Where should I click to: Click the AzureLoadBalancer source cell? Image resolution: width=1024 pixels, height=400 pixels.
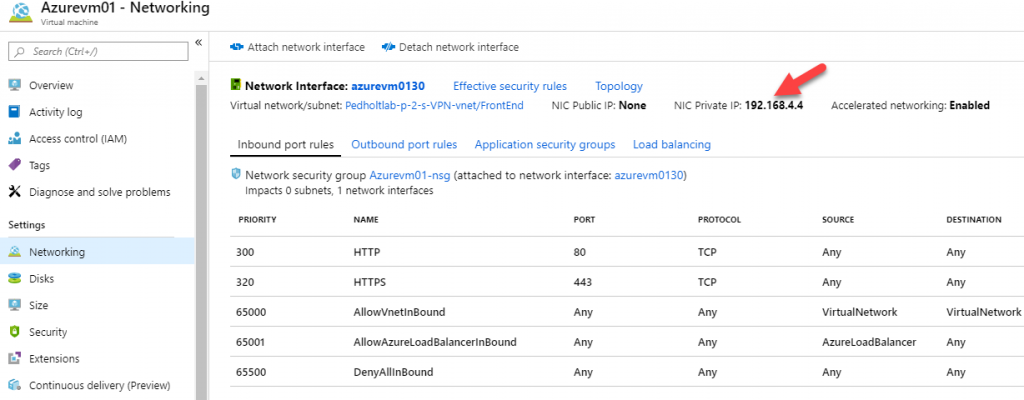(869, 342)
